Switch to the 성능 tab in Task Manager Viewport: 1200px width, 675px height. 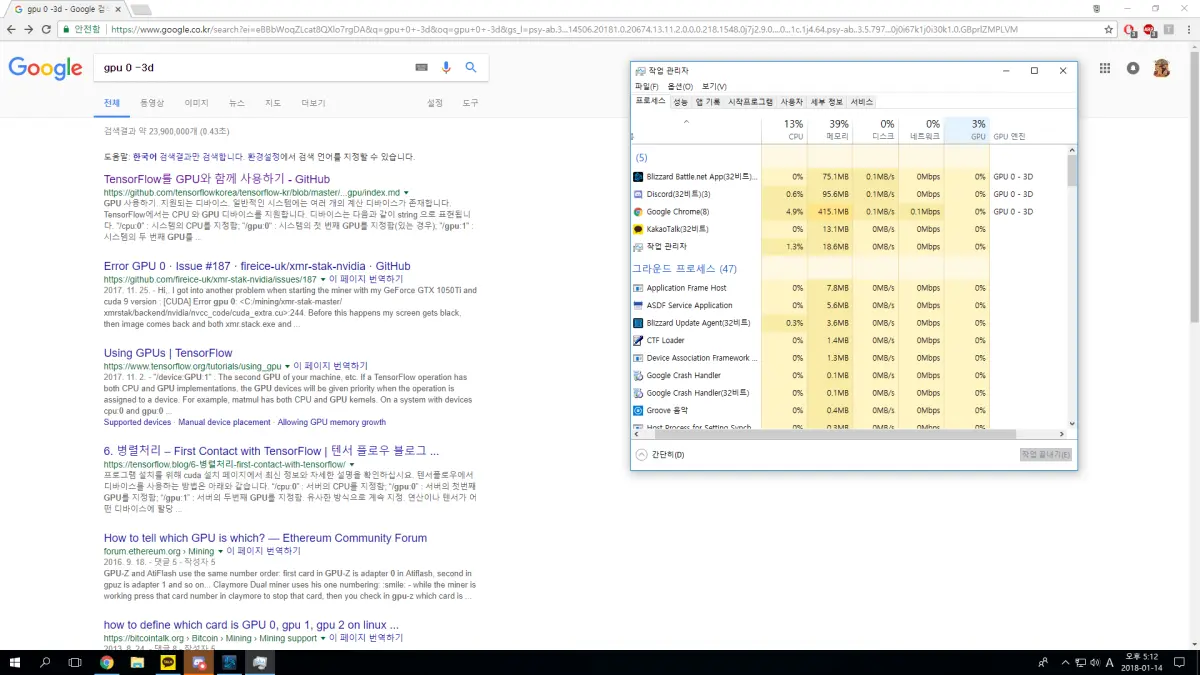pyautogui.click(x=680, y=102)
